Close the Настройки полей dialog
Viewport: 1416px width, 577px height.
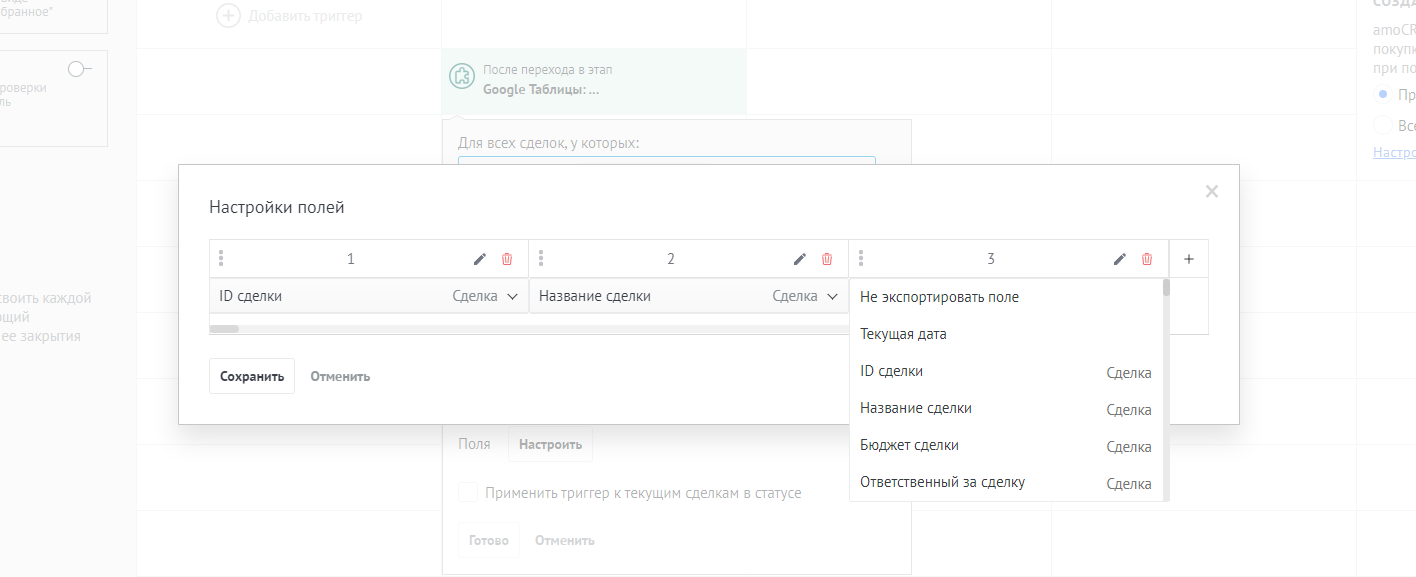[x=1212, y=191]
